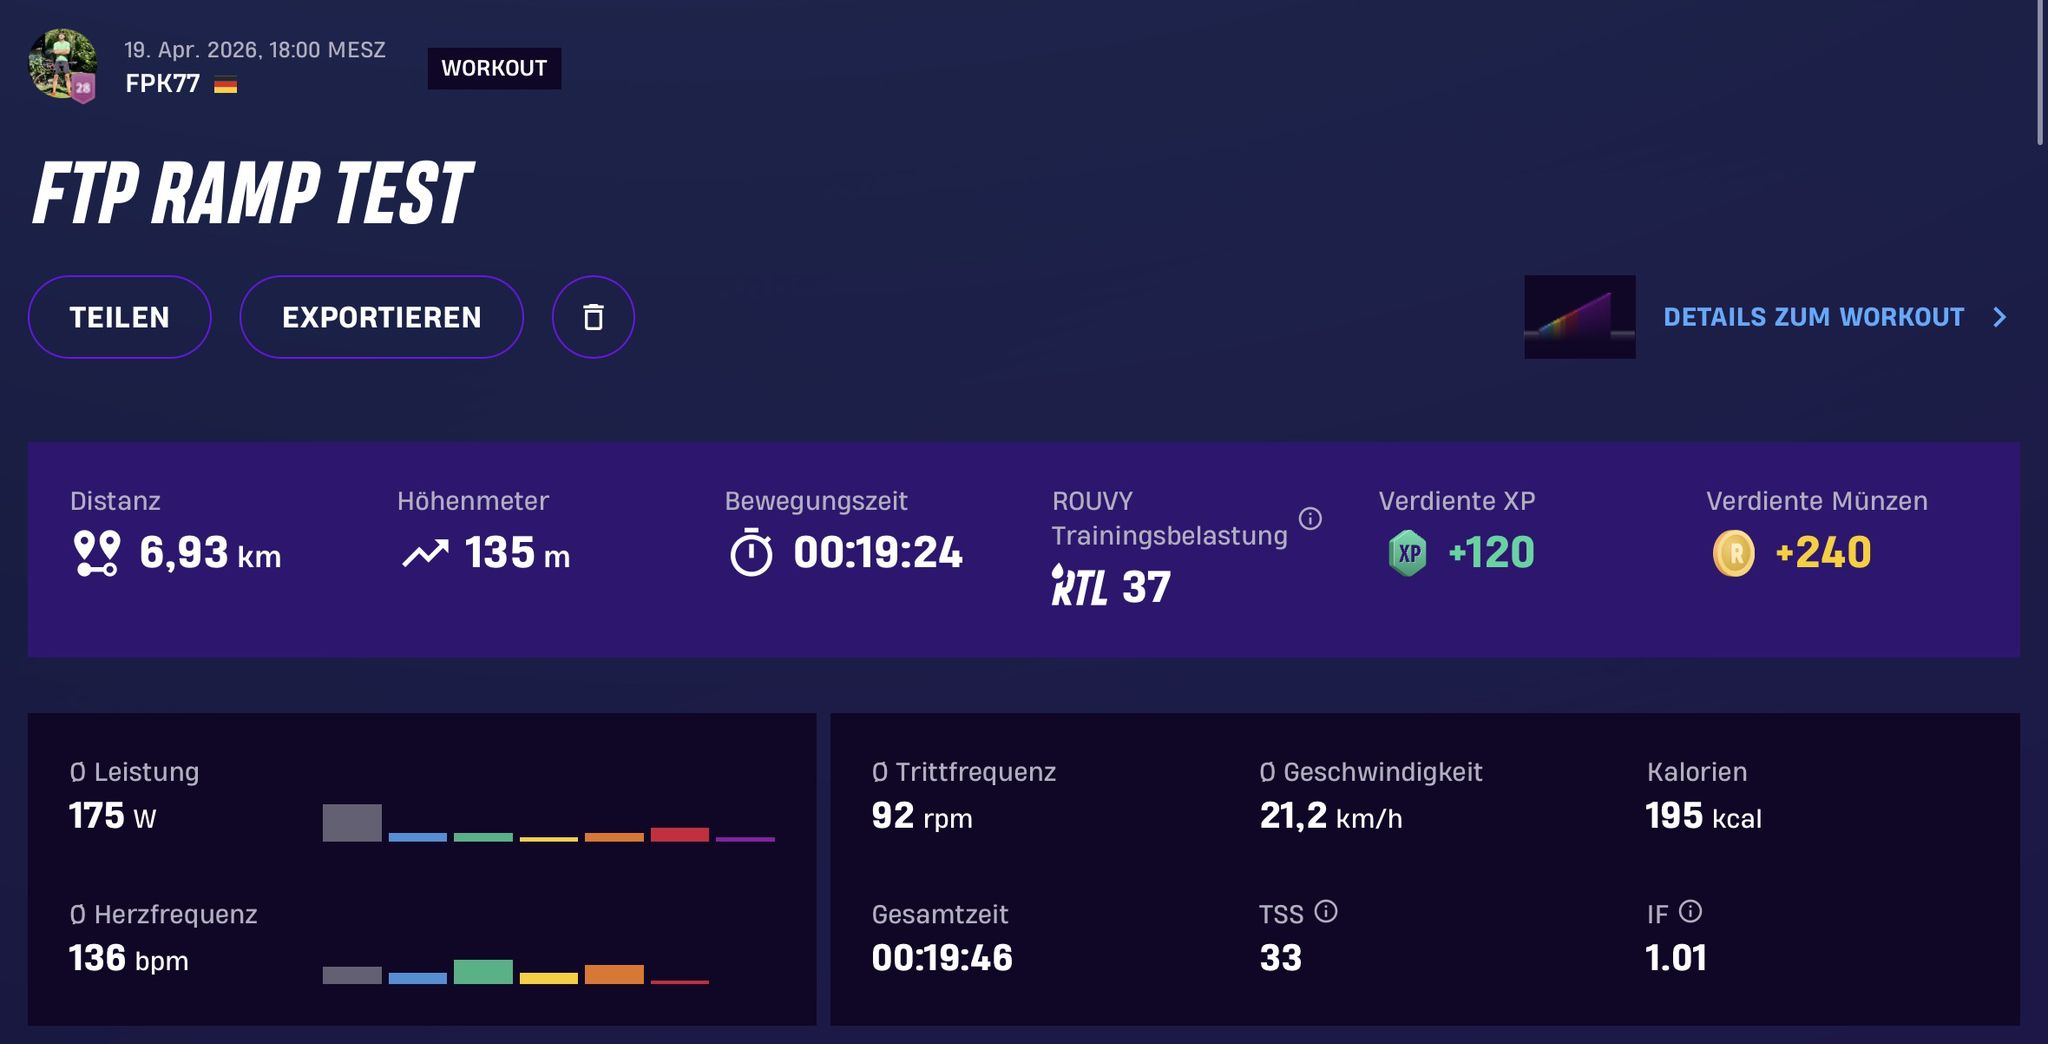Click the distance route pins icon
This screenshot has width=2048, height=1044.
click(x=97, y=553)
